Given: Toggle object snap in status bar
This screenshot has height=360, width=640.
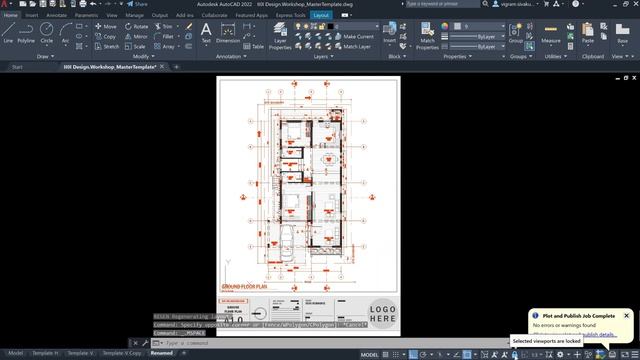Looking at the screenshot, I should (467, 355).
